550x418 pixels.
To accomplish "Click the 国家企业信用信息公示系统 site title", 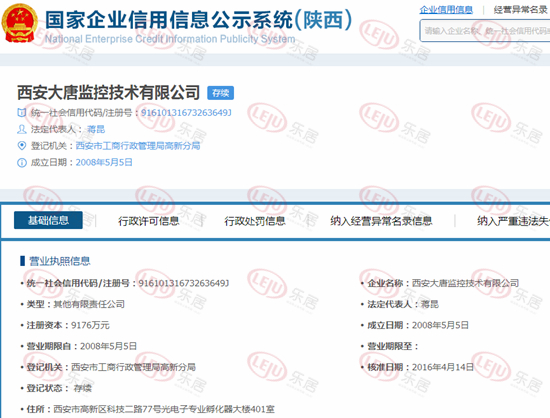I will [x=199, y=19].
